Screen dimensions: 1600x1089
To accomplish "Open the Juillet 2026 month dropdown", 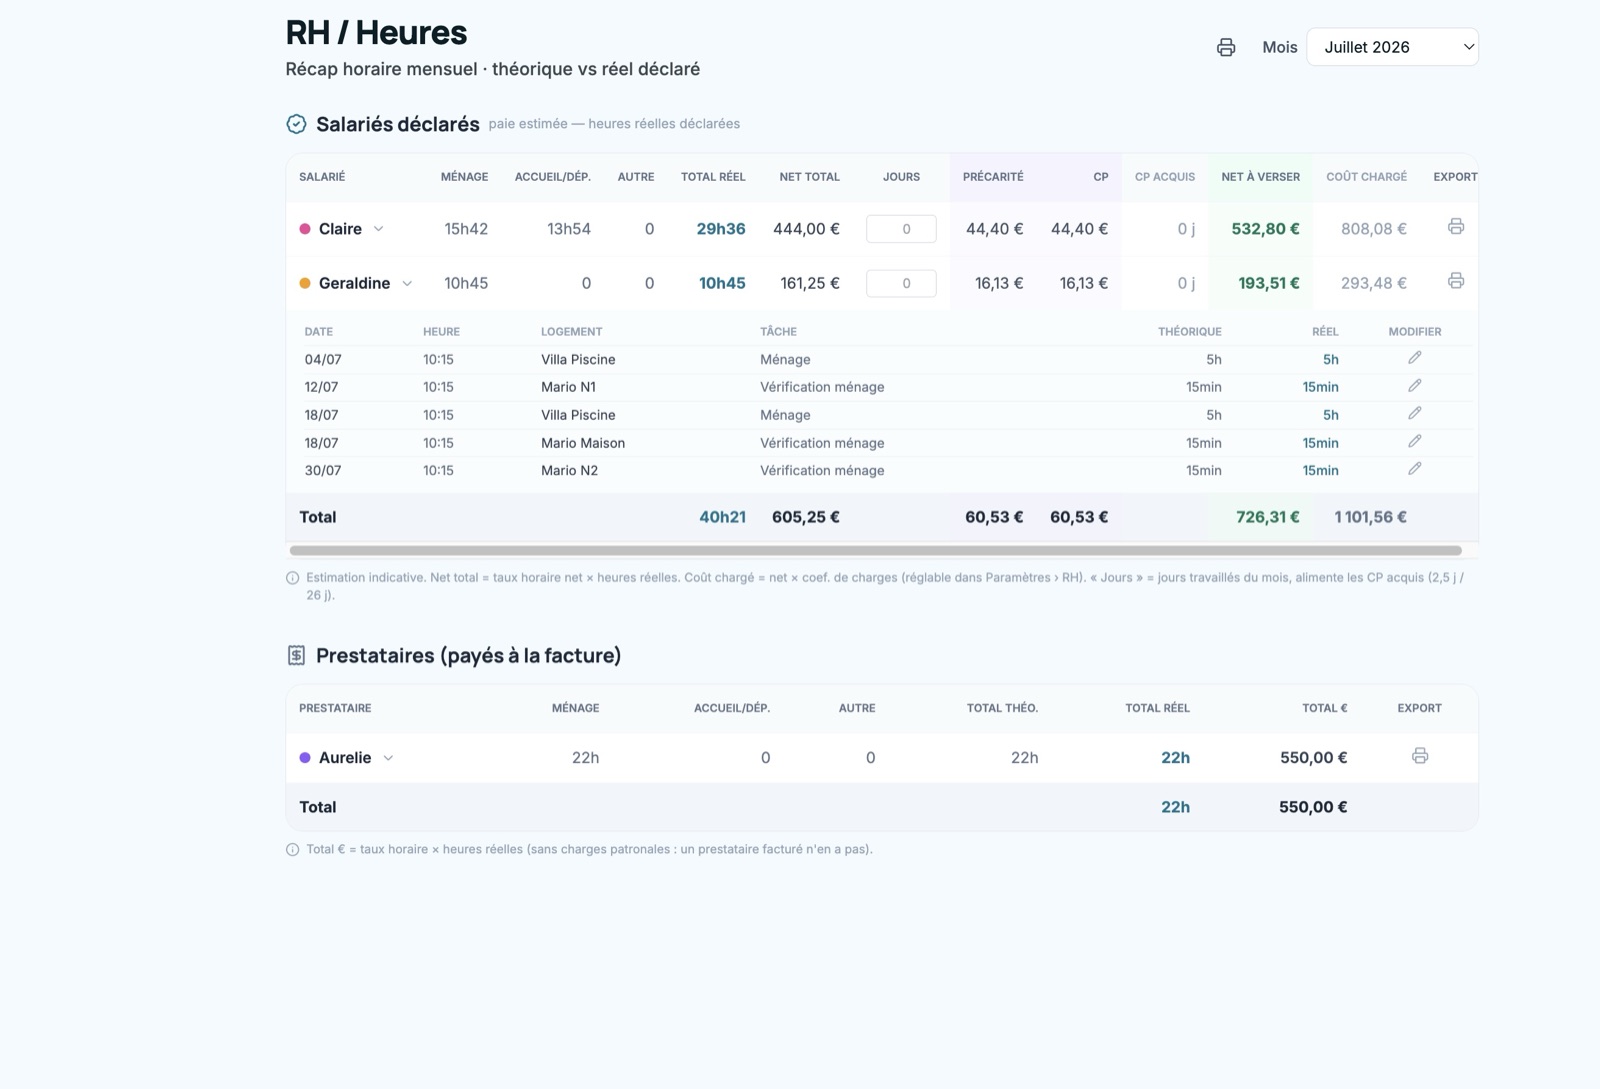I will click(x=1392, y=47).
